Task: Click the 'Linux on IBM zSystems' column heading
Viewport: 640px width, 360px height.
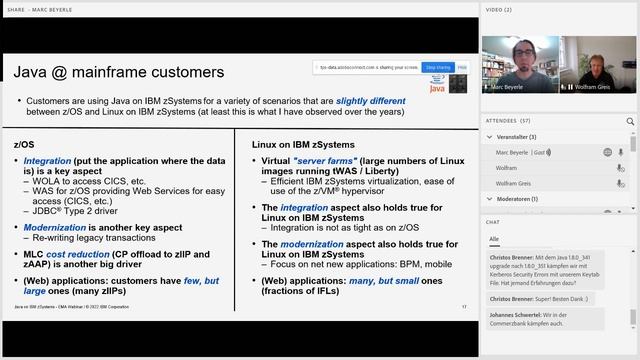Action: click(x=303, y=144)
